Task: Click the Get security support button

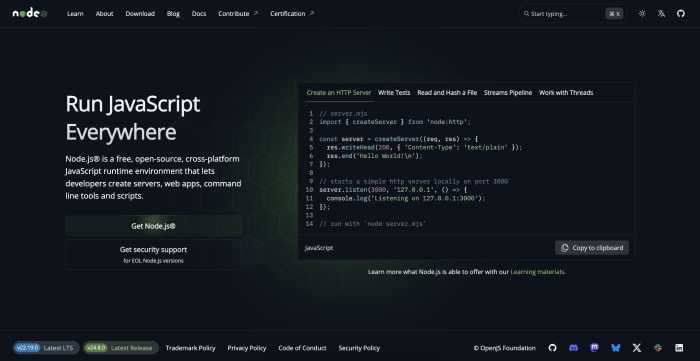Action: pos(154,254)
